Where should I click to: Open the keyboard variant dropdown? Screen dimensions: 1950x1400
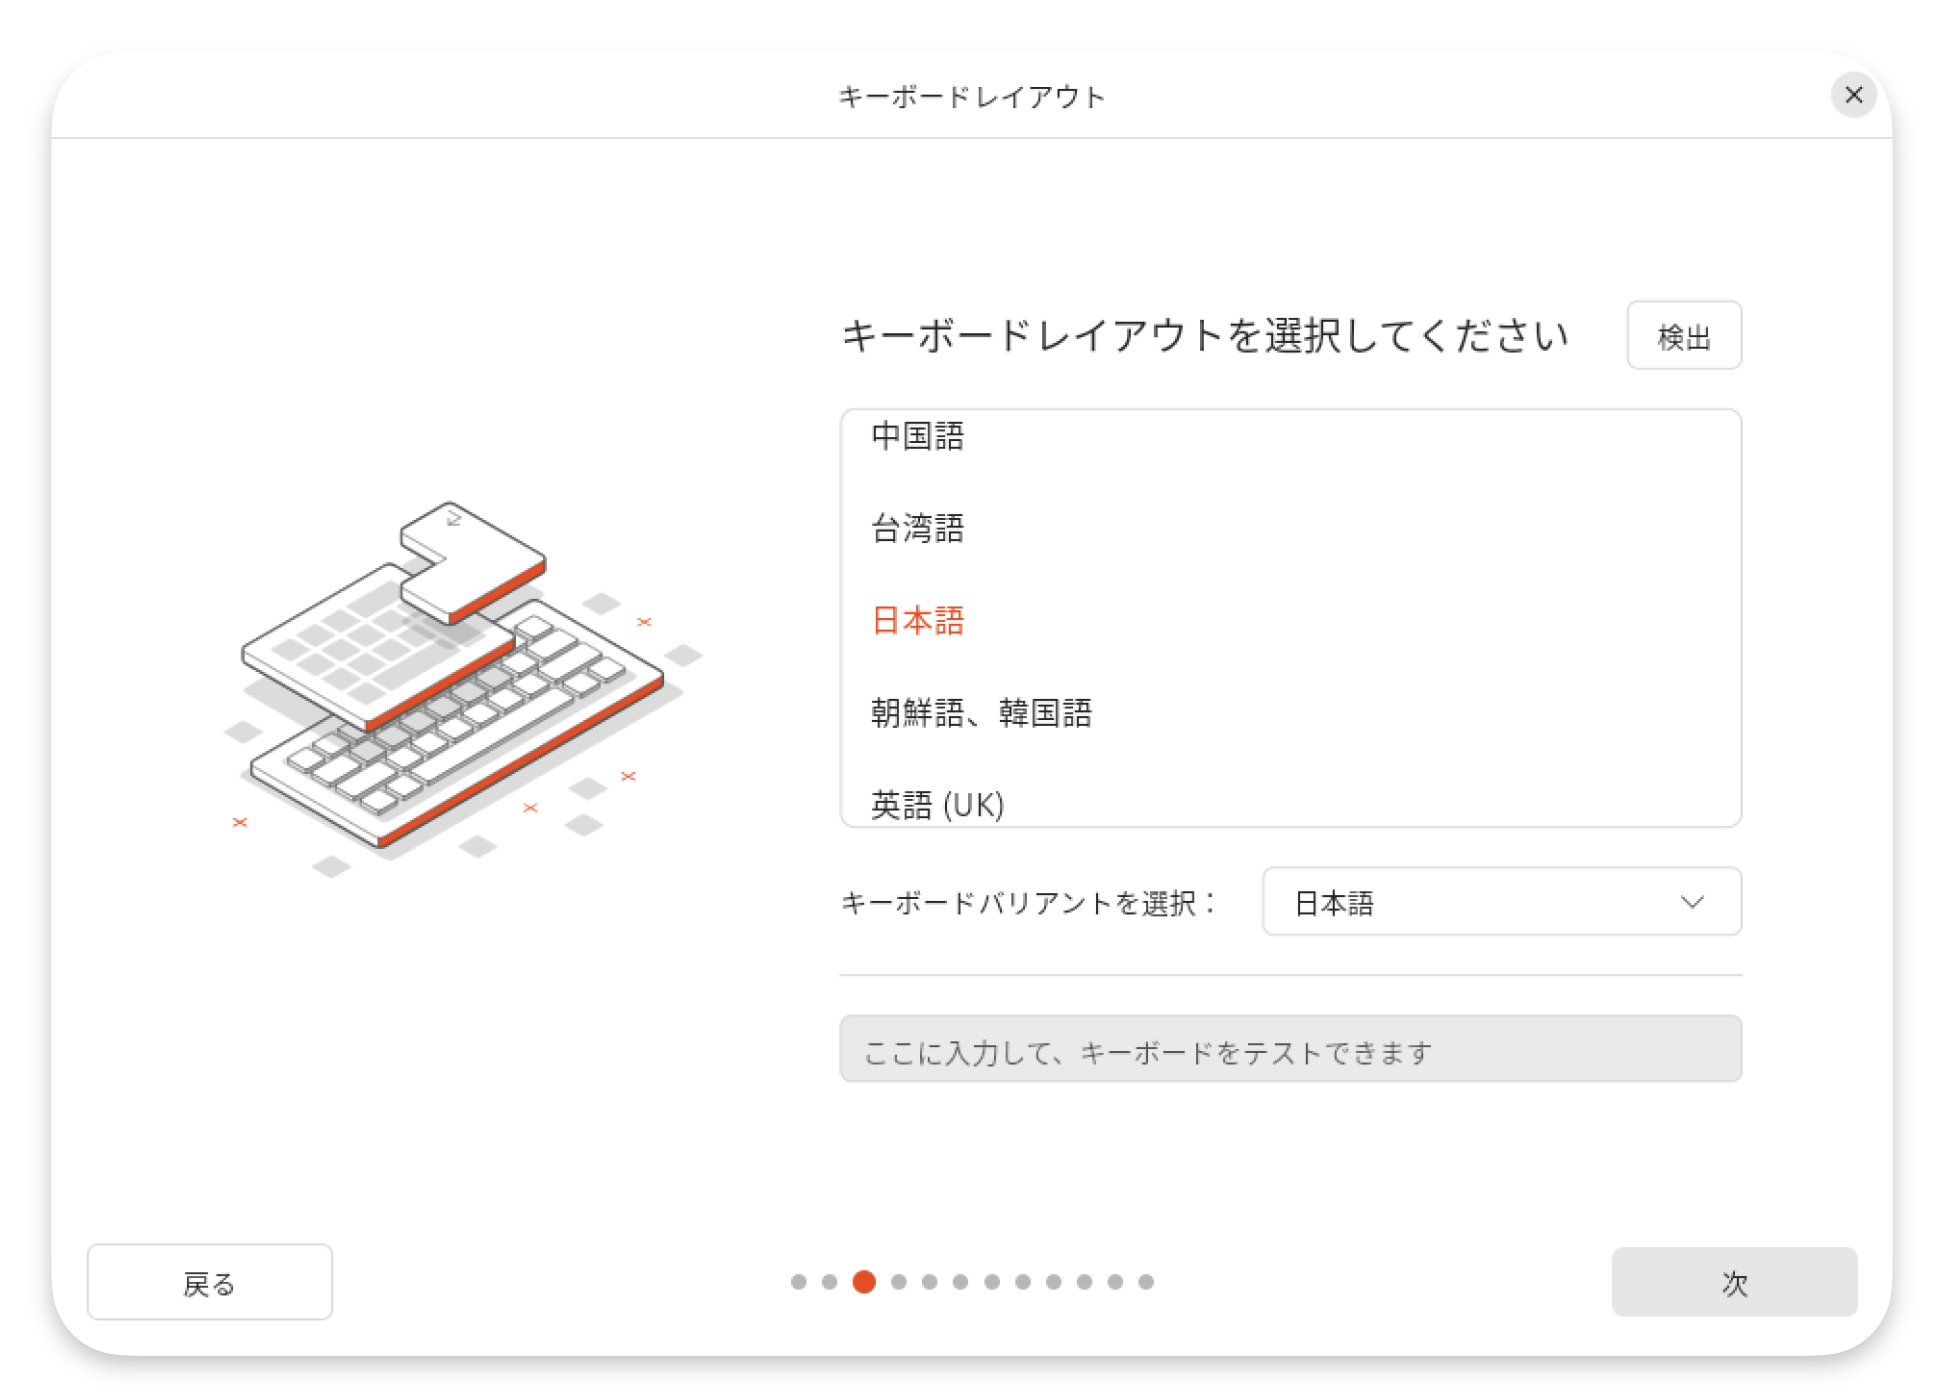click(1500, 902)
